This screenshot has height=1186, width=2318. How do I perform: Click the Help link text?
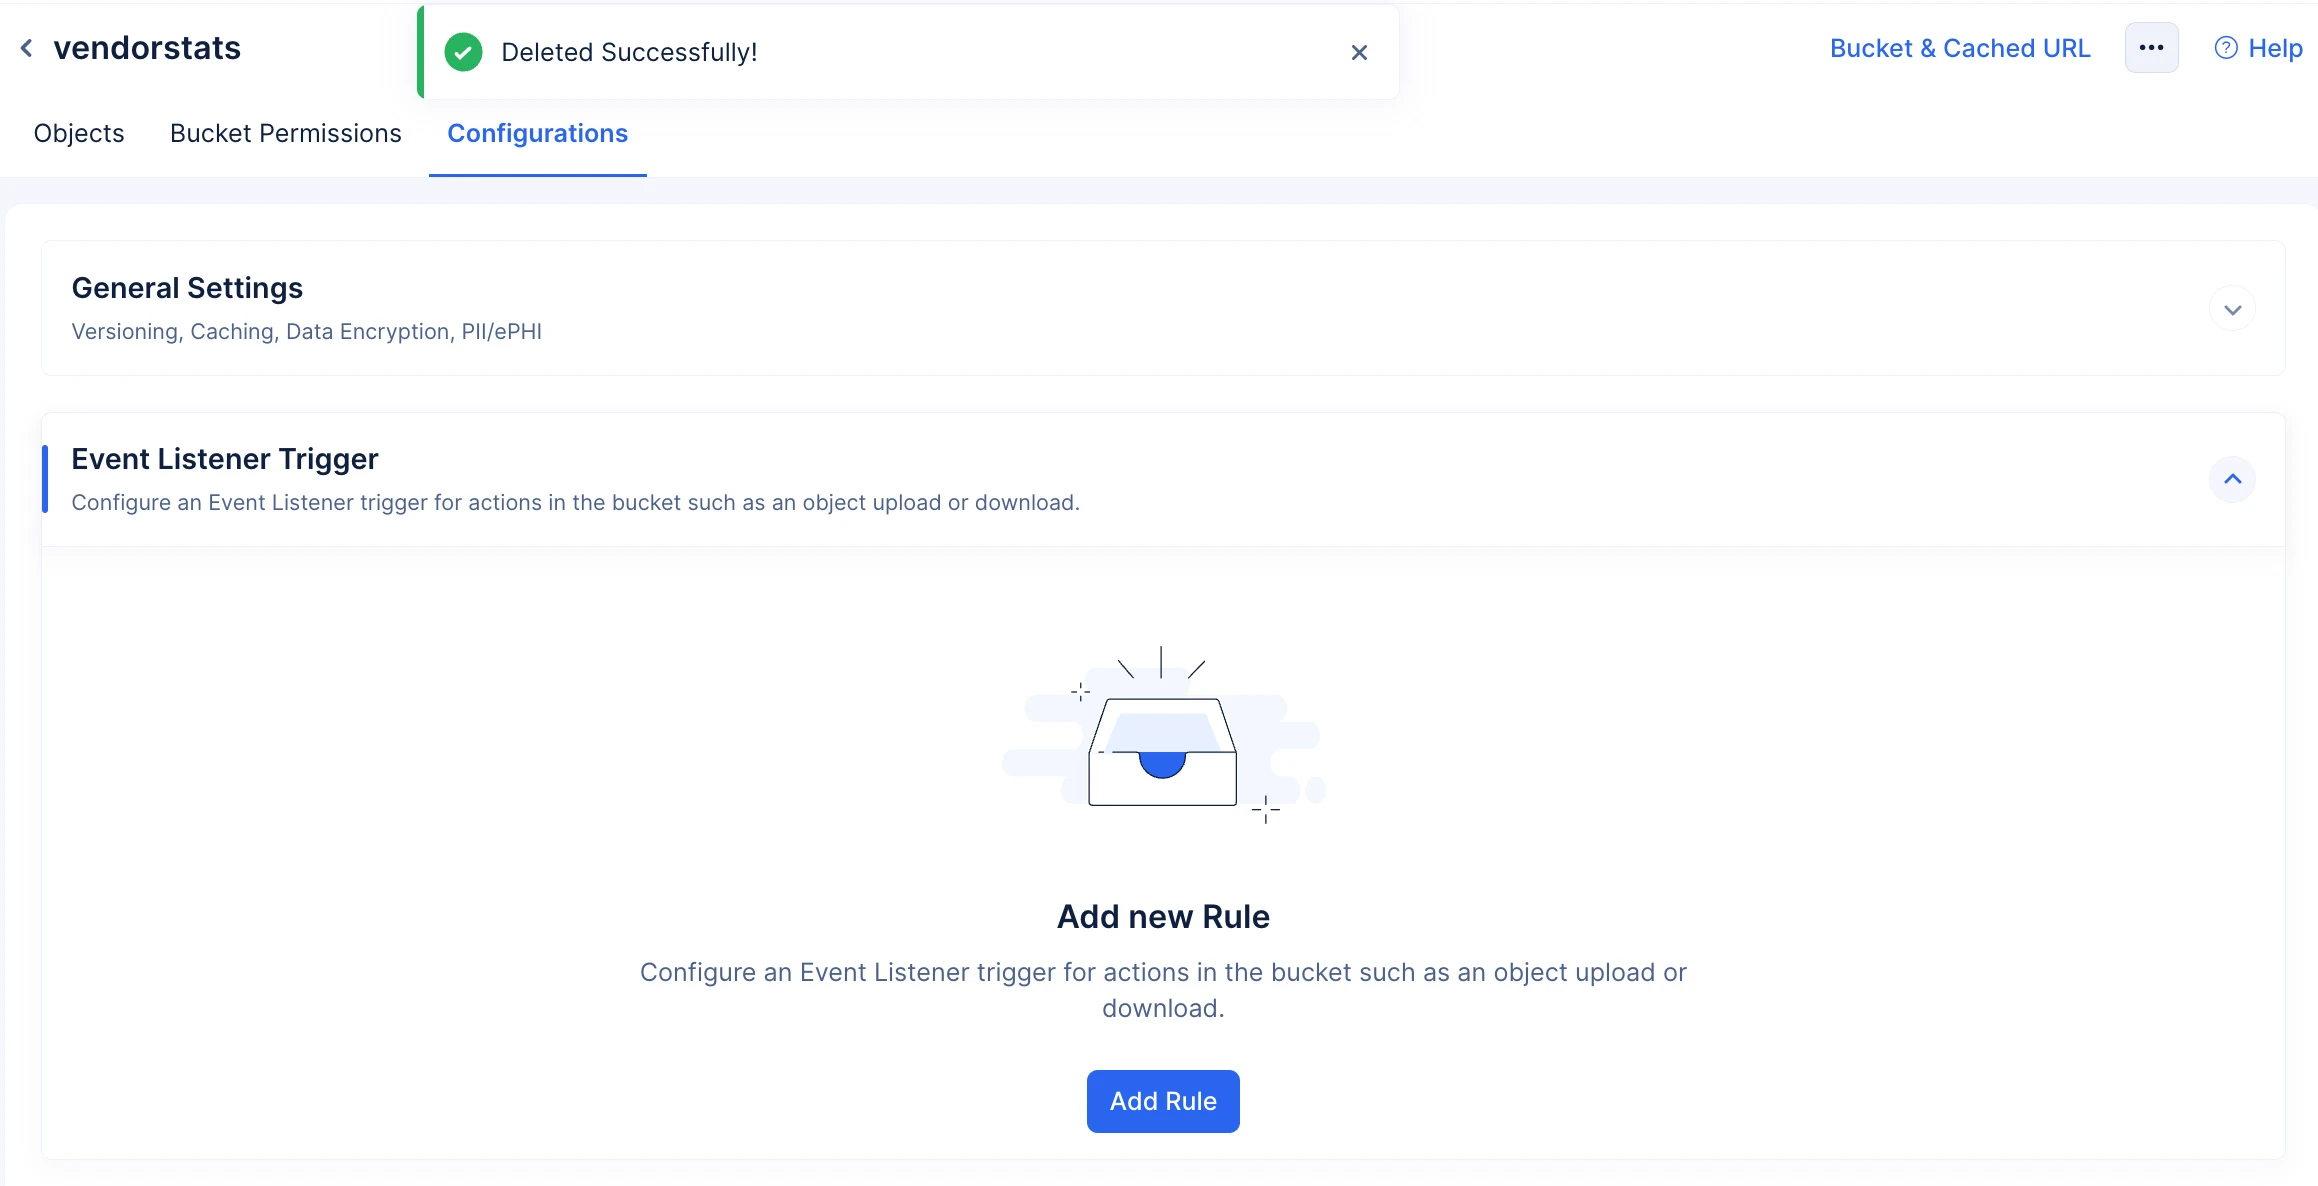coord(2275,48)
